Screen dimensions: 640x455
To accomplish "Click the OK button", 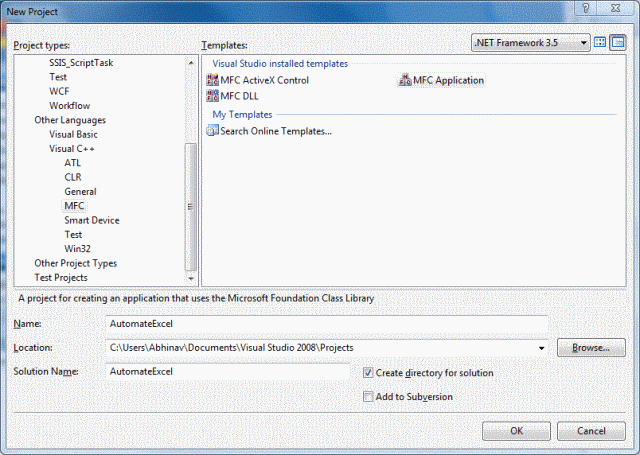I will [x=516, y=431].
